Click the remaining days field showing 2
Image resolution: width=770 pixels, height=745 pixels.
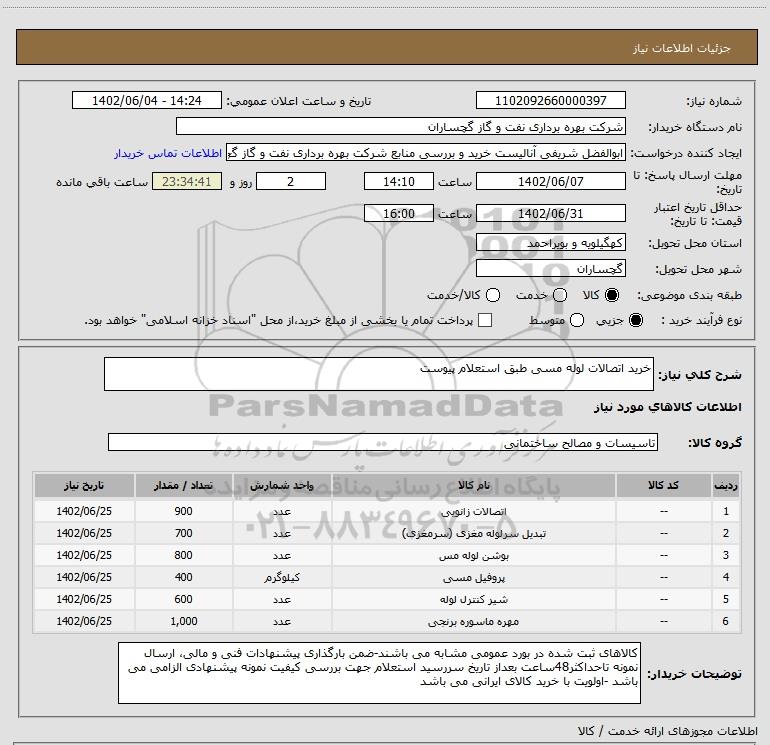(291, 182)
